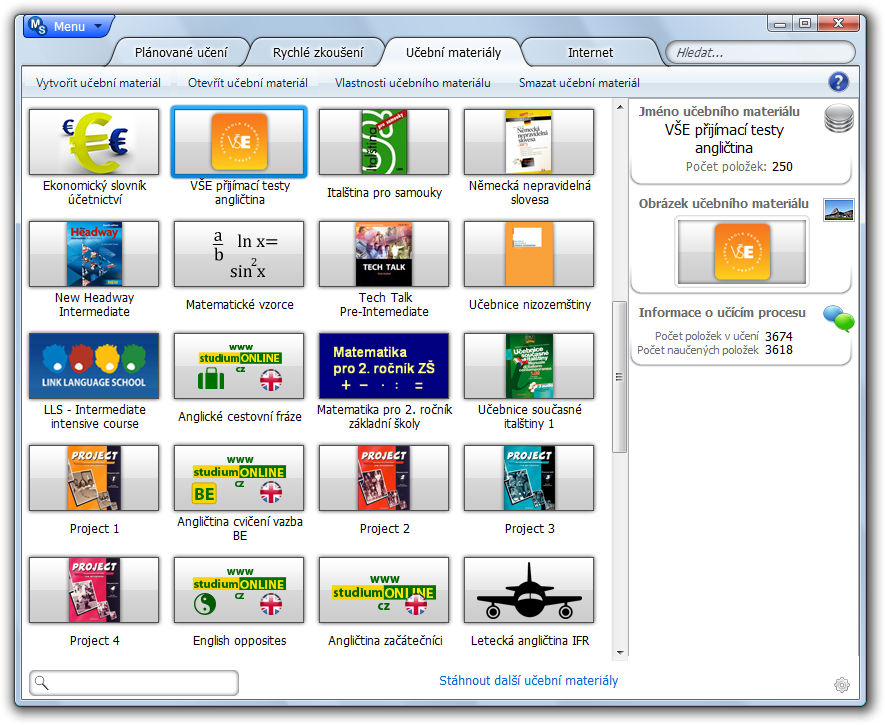Click the materials list scrollbar thumb
The height and width of the screenshot is (725, 885).
[x=620, y=376]
